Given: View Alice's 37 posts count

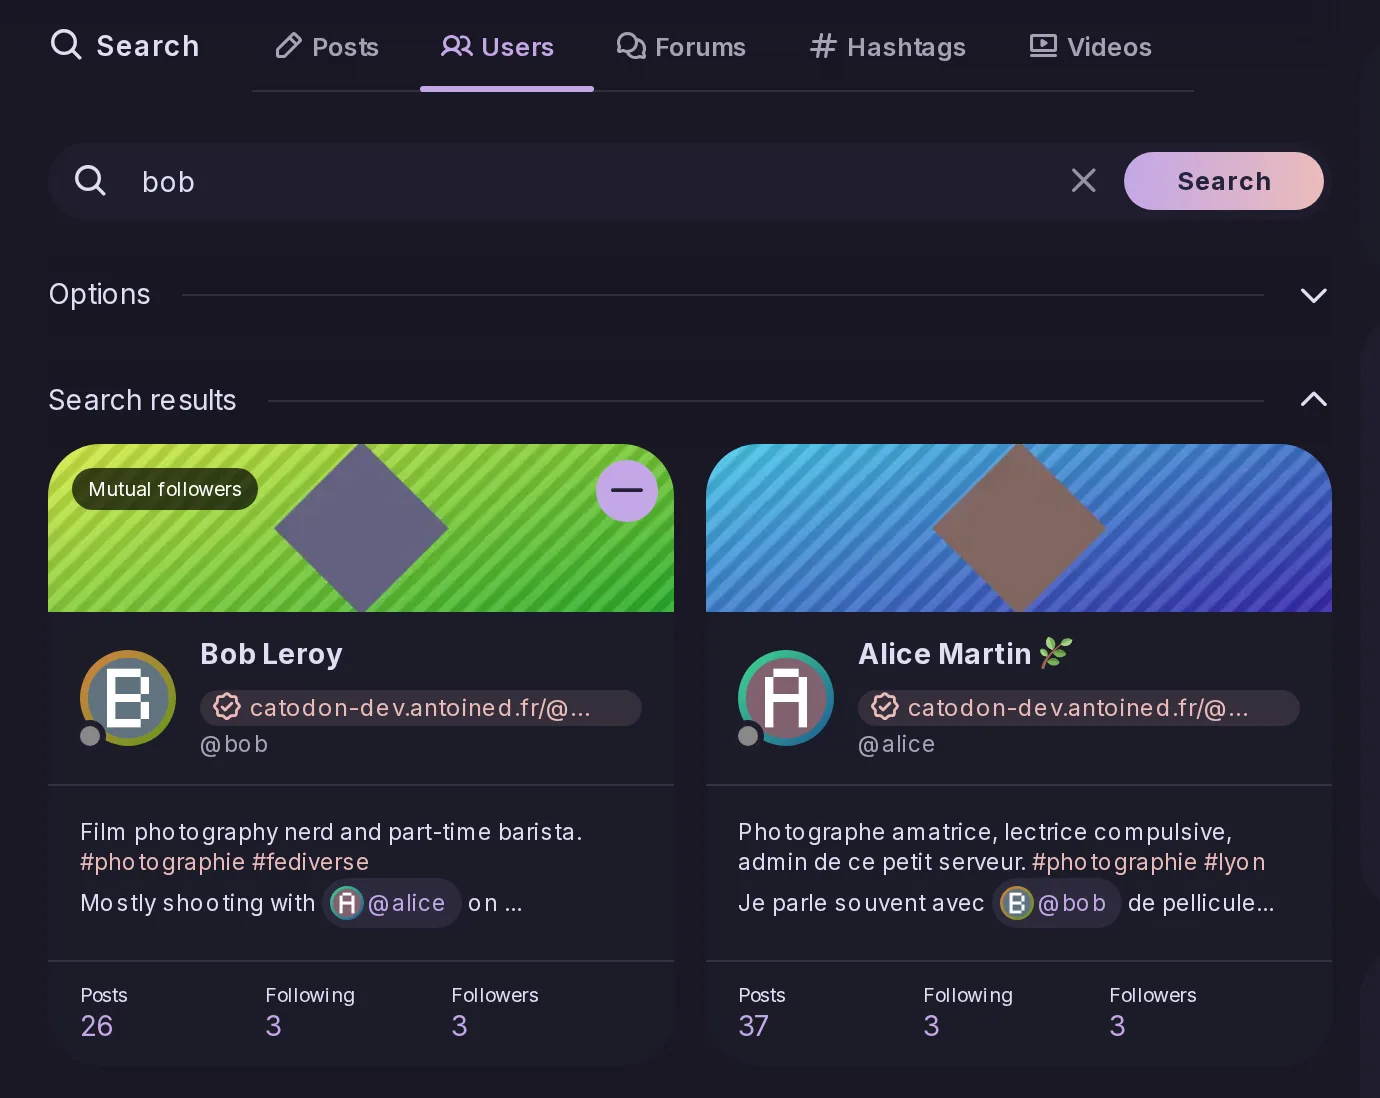Looking at the screenshot, I should click(x=762, y=1011).
